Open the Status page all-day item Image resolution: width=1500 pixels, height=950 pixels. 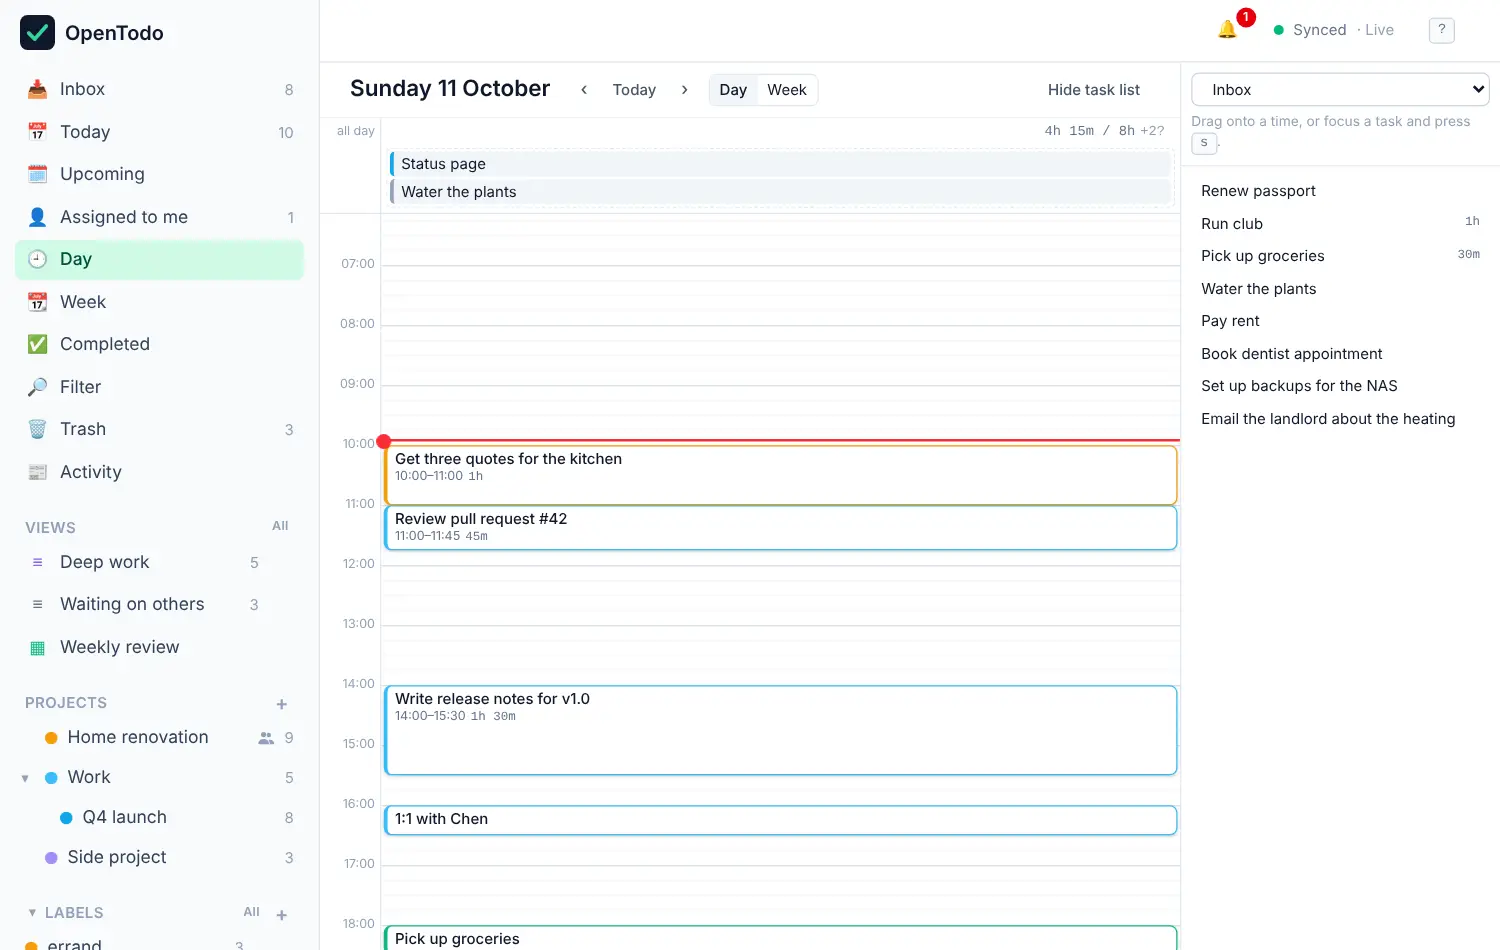pos(780,164)
